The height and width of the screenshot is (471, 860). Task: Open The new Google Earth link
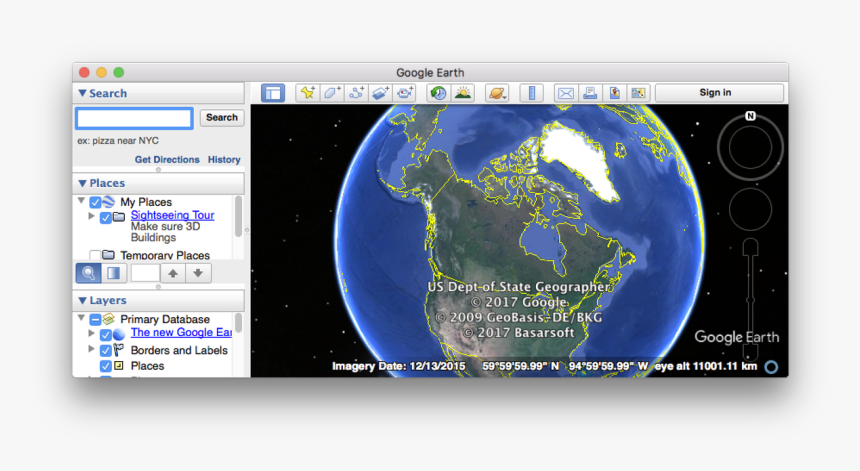(181, 332)
